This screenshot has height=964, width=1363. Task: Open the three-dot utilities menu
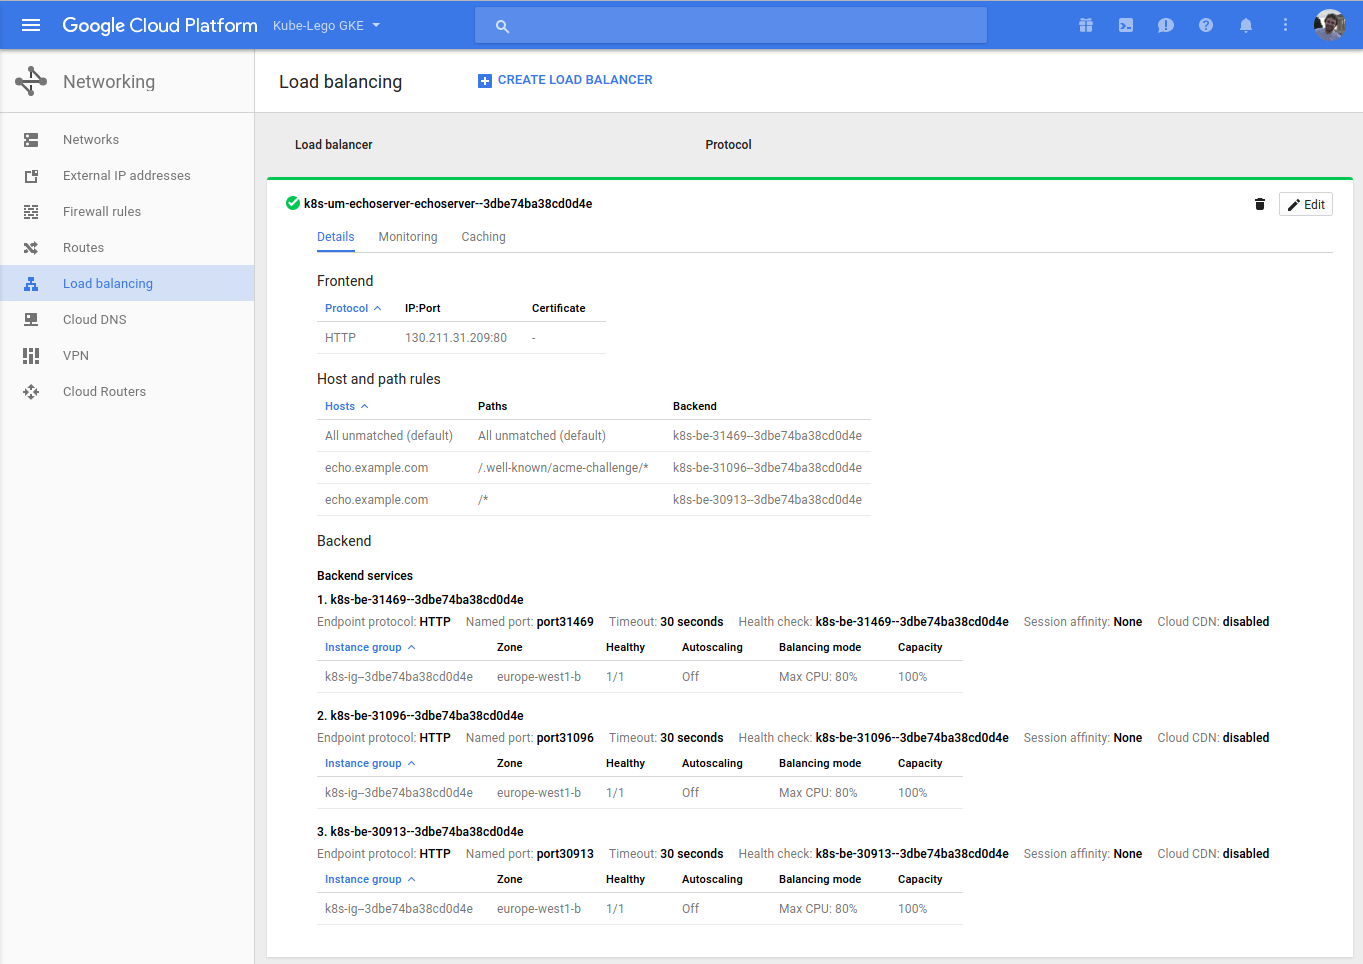coord(1286,25)
